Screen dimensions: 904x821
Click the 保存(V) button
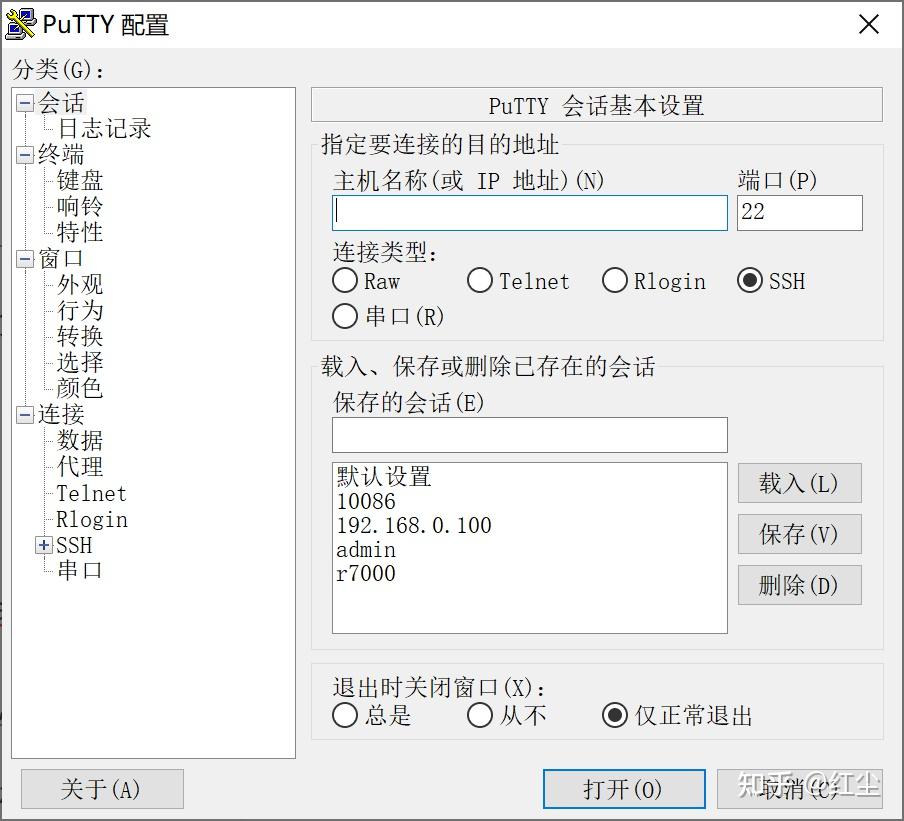799,533
